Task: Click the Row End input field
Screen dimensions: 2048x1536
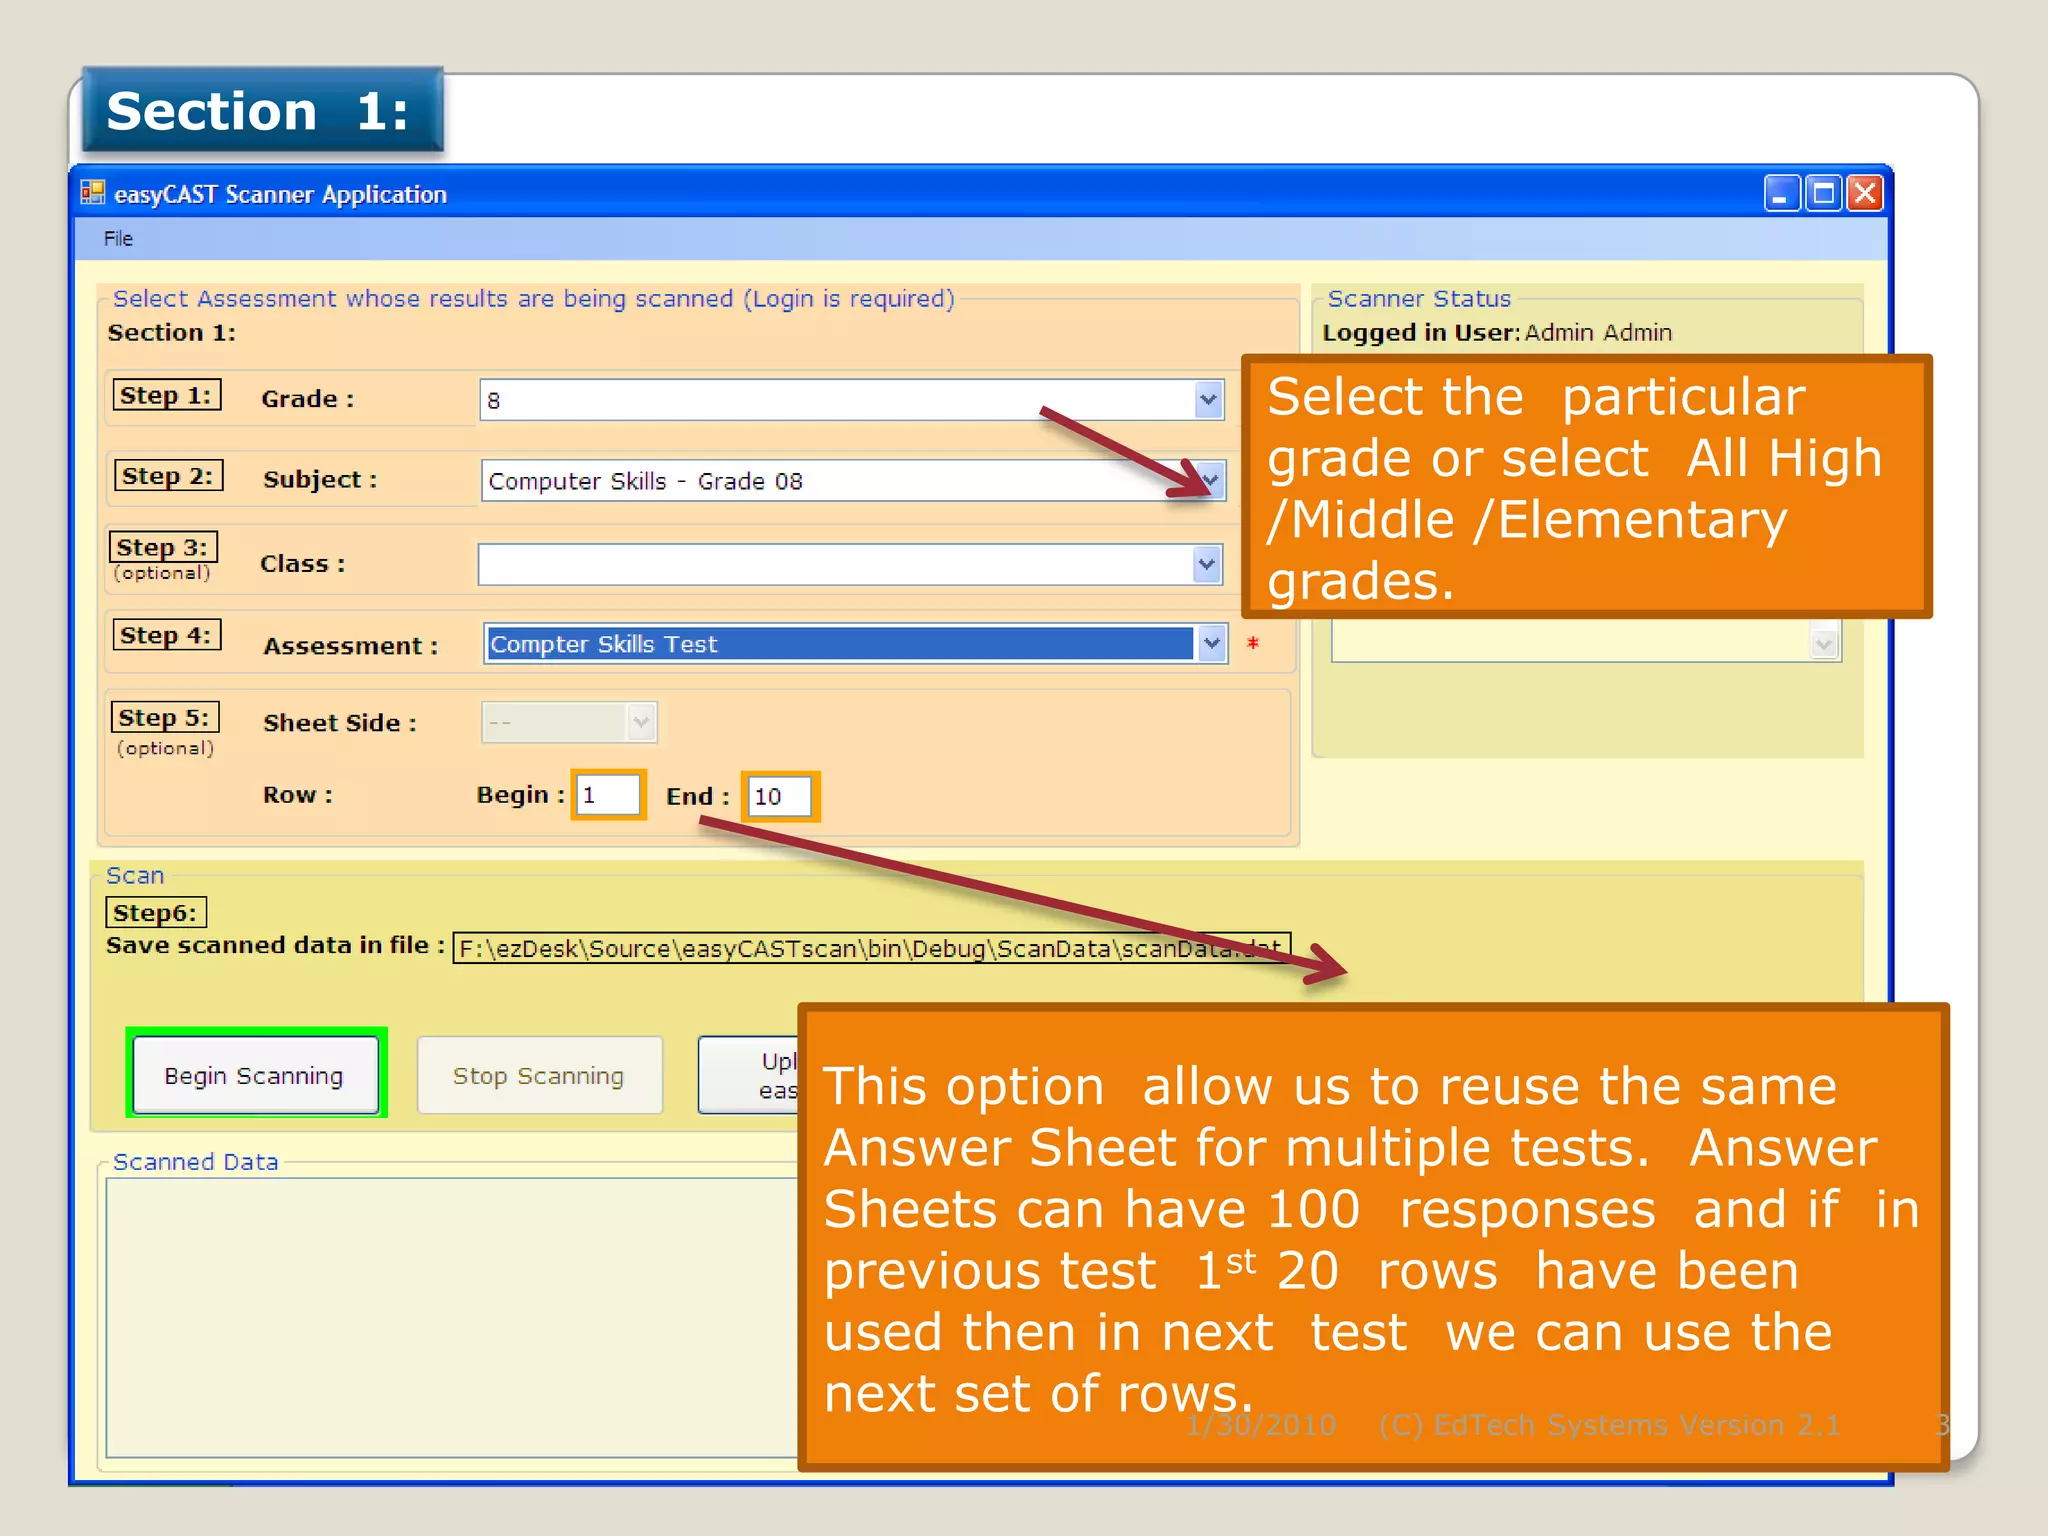Action: coord(780,797)
